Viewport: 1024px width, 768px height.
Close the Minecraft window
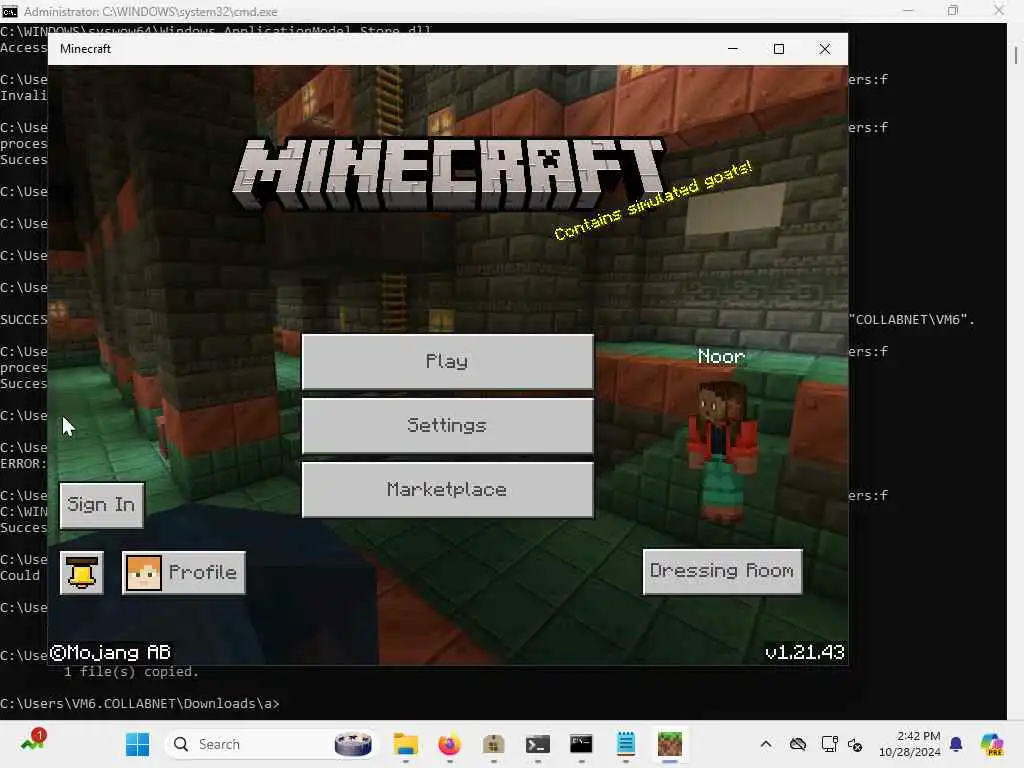coord(825,49)
